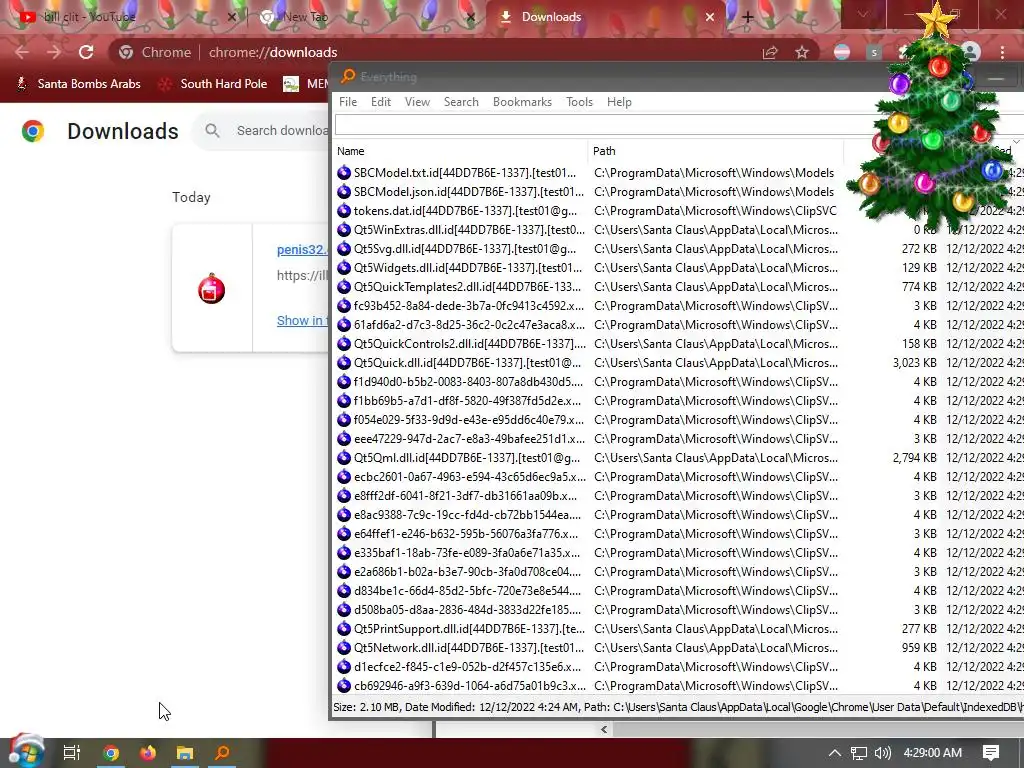Open Windows Start button with Santa hat
The image size is (1024, 768).
point(26,751)
